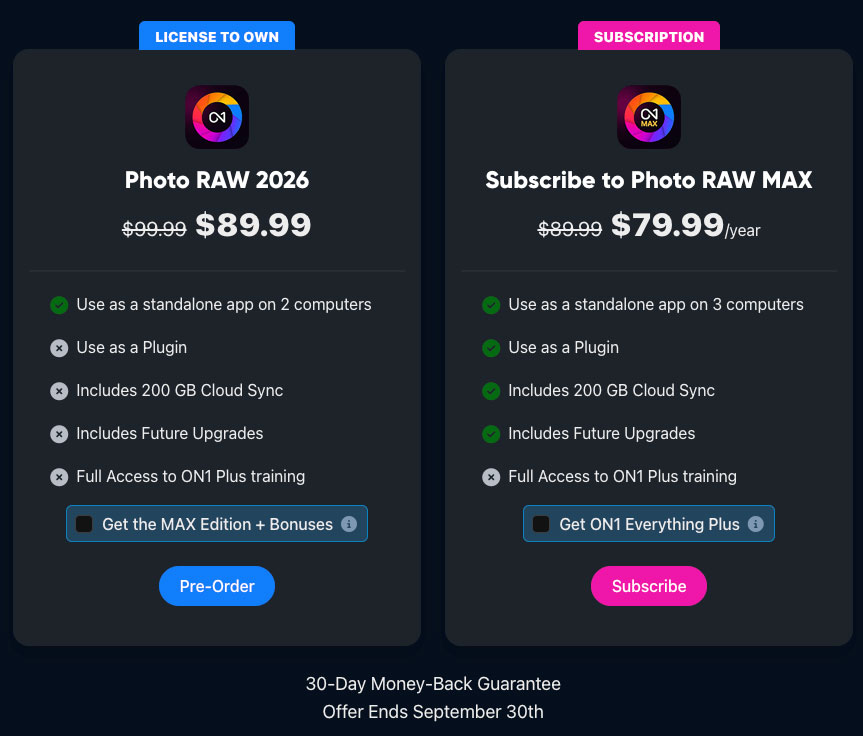Click green check for standalone app on 3 computers
Viewport: 863px width, 736px height.
(491, 305)
